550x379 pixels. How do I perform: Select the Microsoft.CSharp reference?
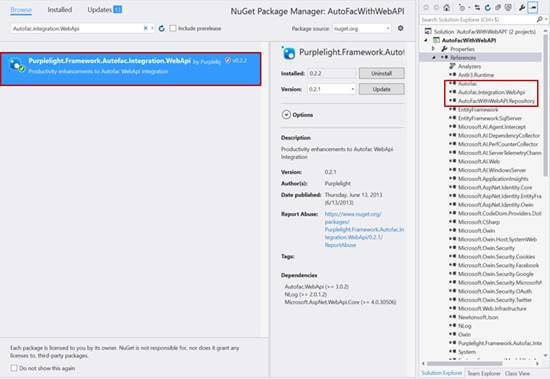[479, 222]
